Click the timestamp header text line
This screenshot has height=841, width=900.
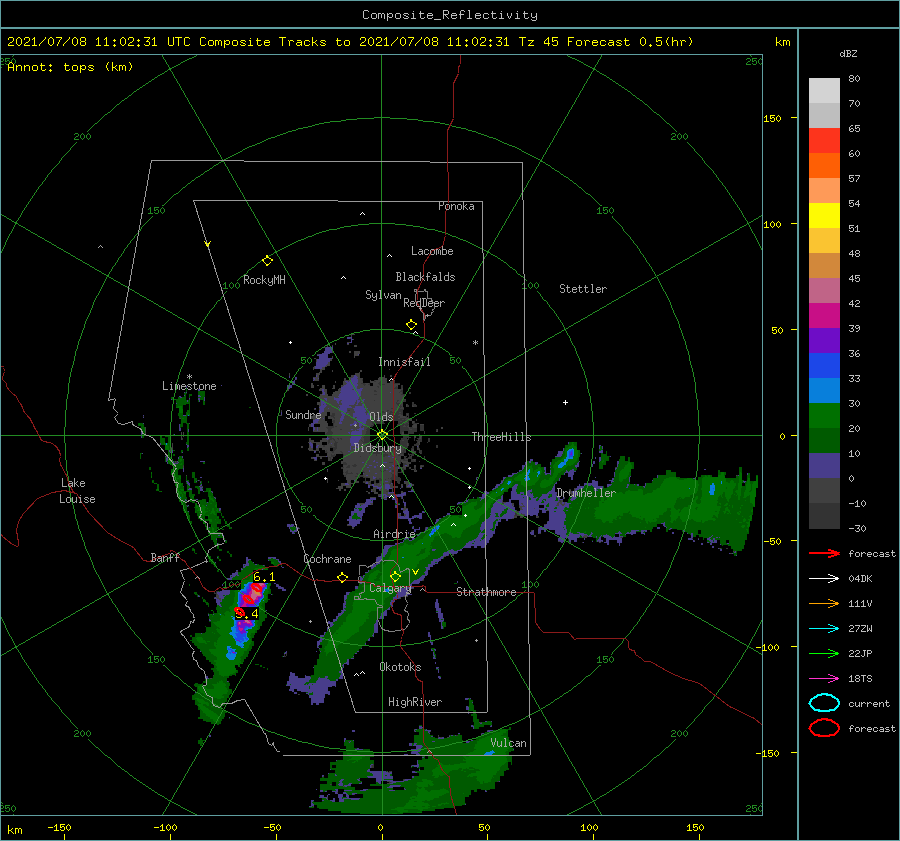[350, 42]
